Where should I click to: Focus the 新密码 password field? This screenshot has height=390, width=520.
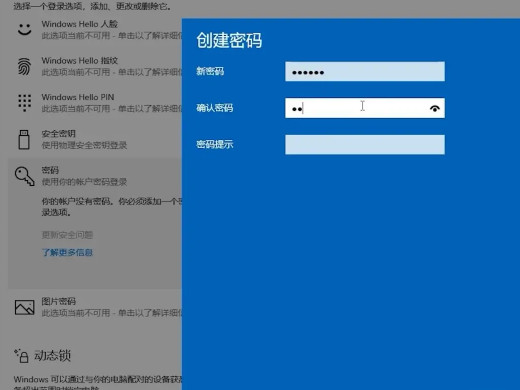click(365, 71)
